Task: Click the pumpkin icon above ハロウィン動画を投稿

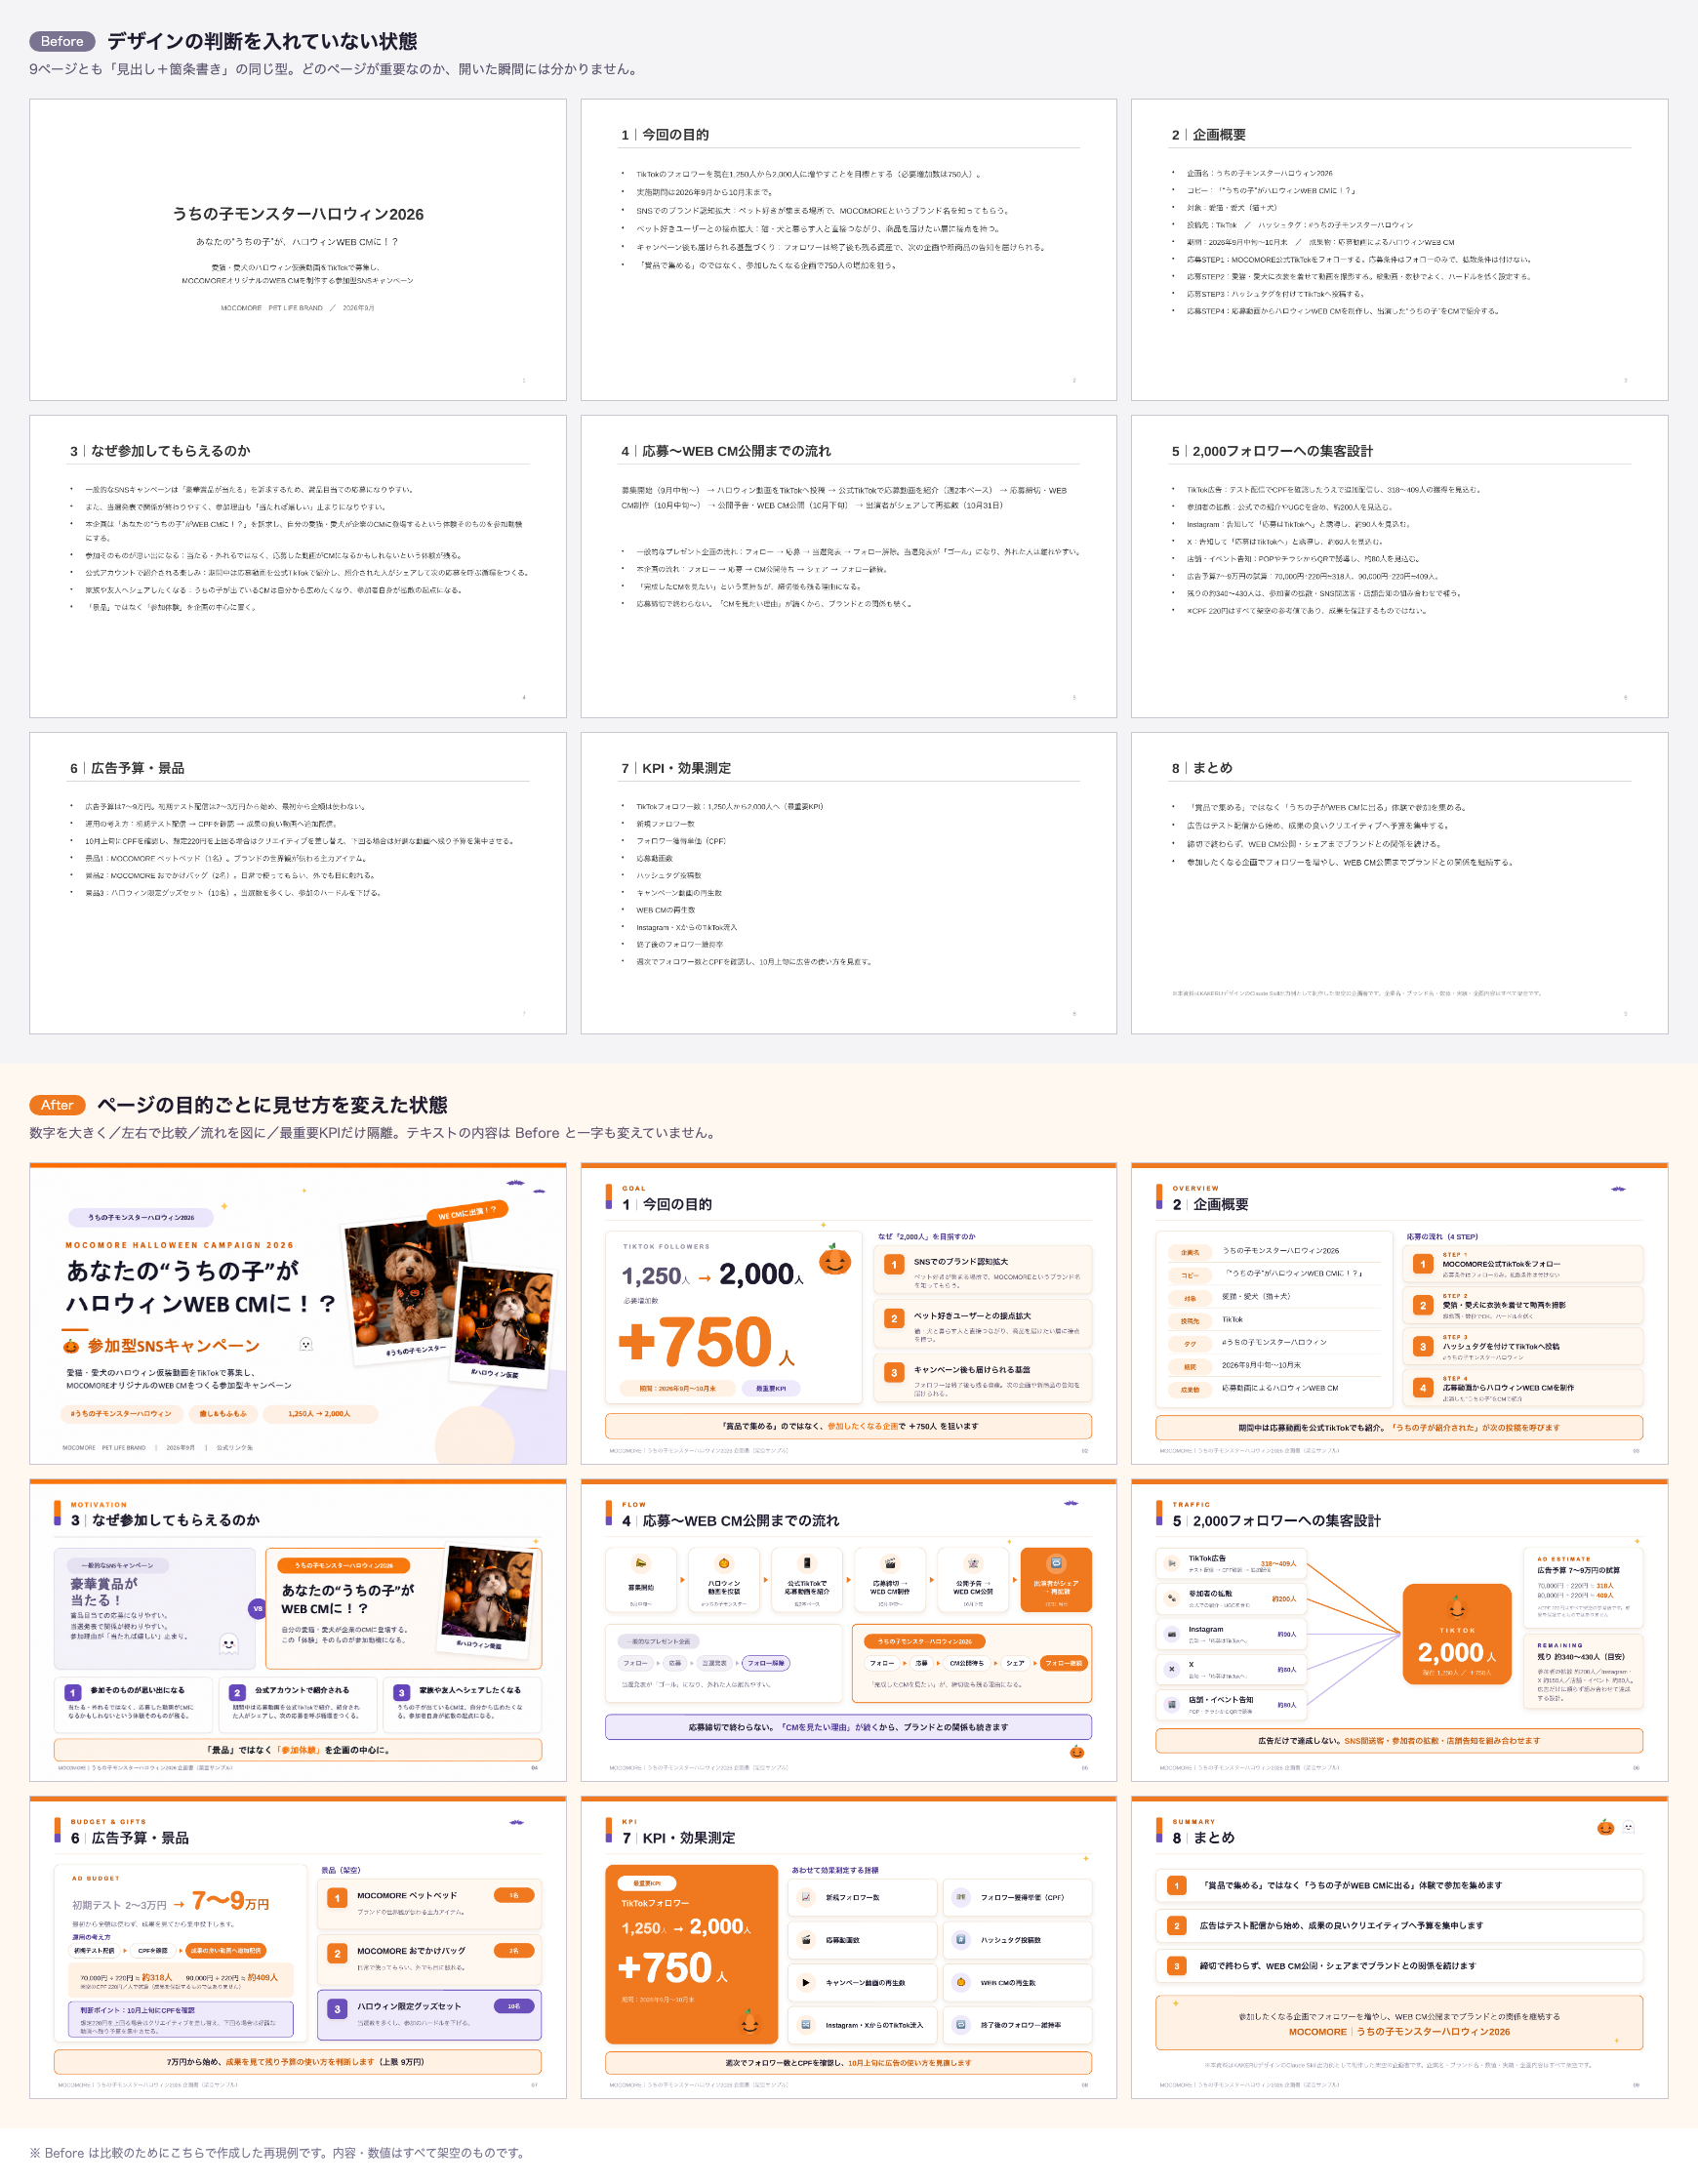Action: 724,1563
